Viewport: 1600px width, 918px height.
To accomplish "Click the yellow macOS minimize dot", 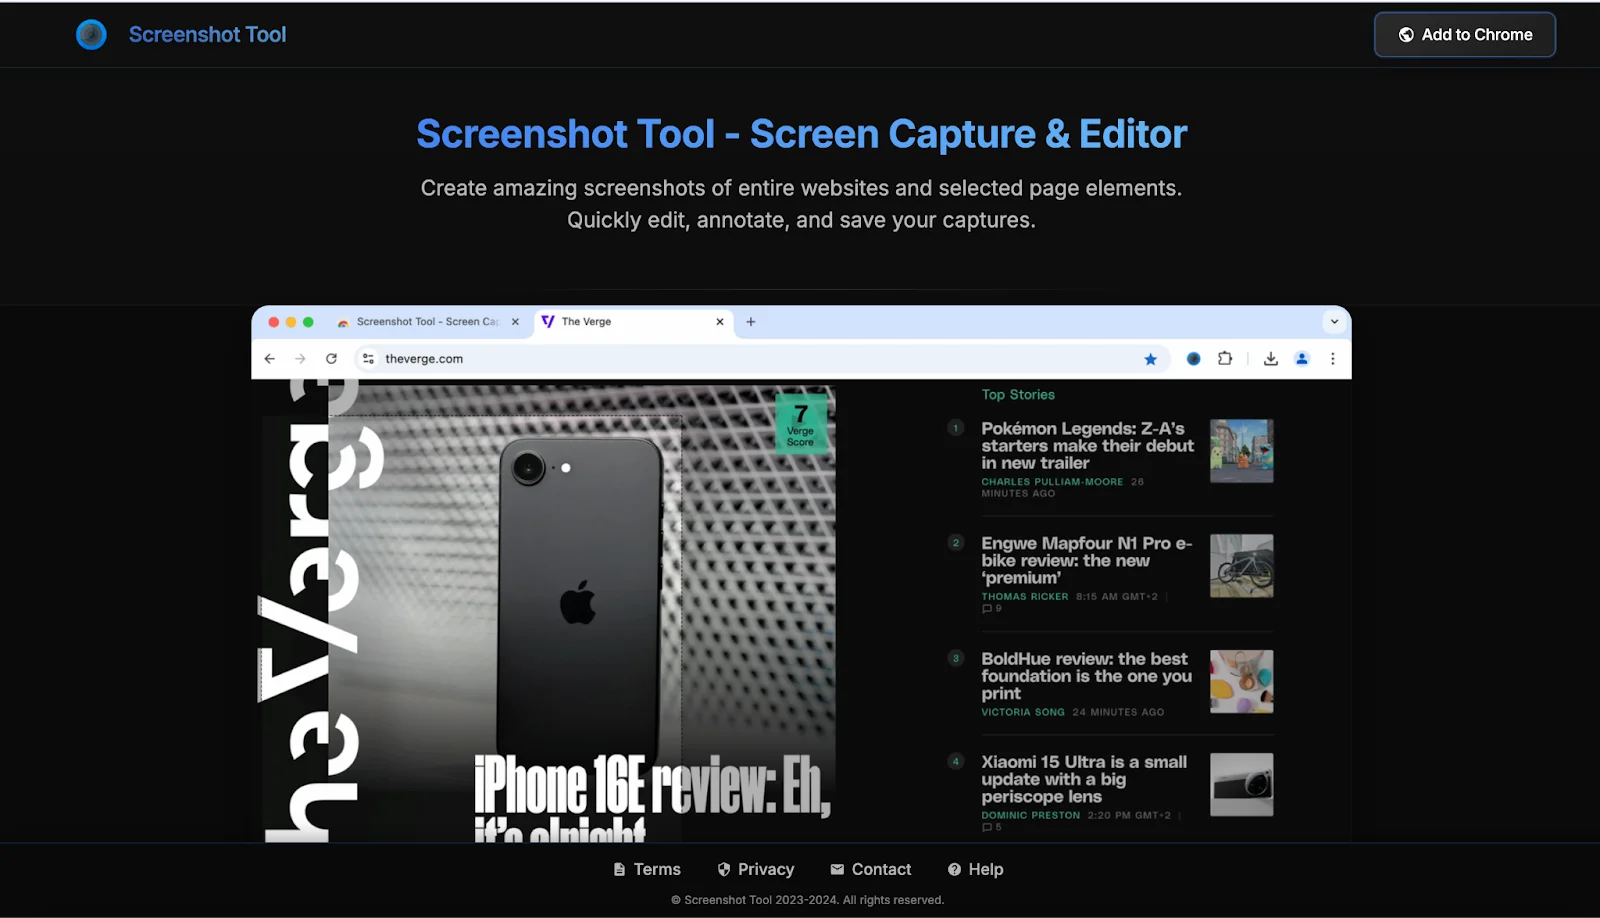I will click(x=291, y=322).
